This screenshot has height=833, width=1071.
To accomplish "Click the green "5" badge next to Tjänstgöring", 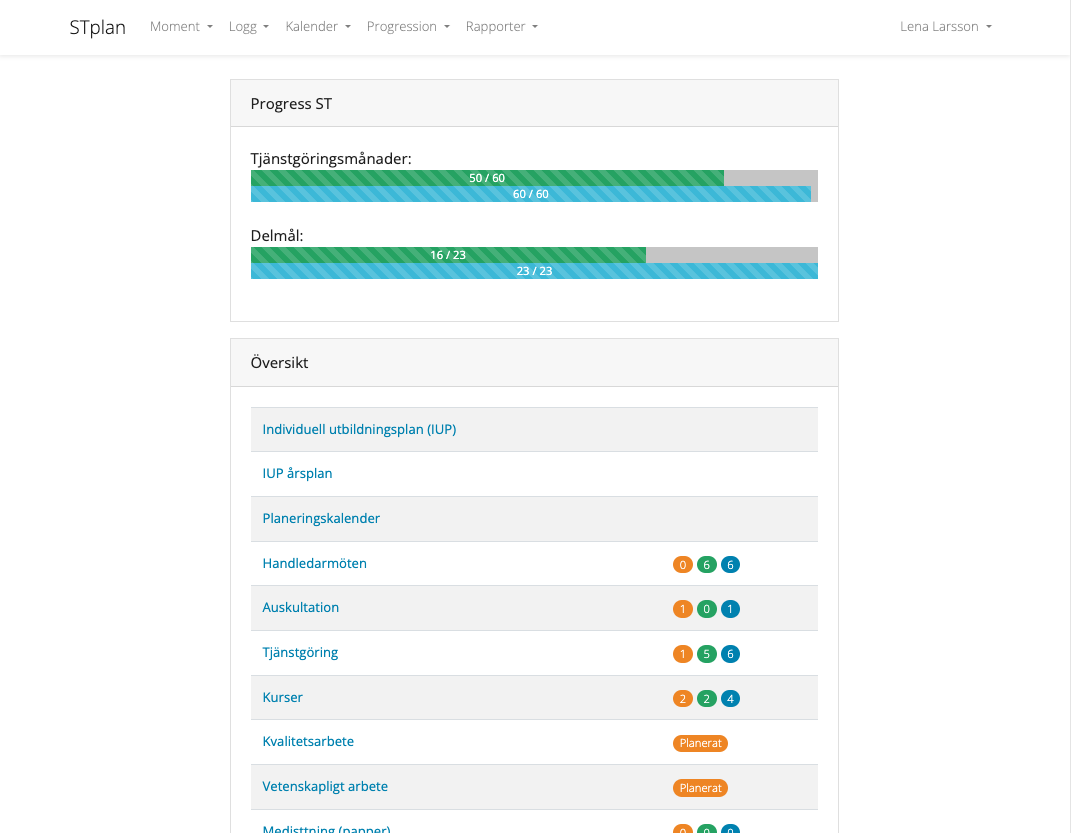I will click(707, 653).
